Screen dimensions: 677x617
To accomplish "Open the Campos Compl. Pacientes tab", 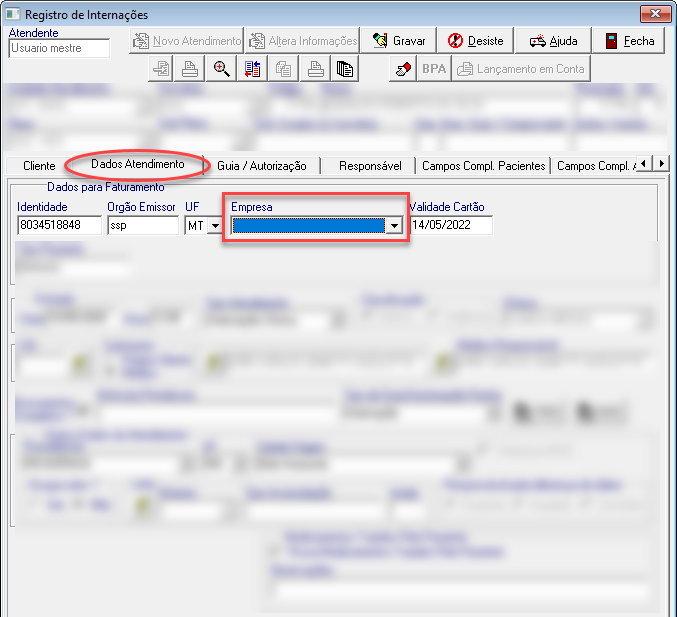I will point(484,166).
